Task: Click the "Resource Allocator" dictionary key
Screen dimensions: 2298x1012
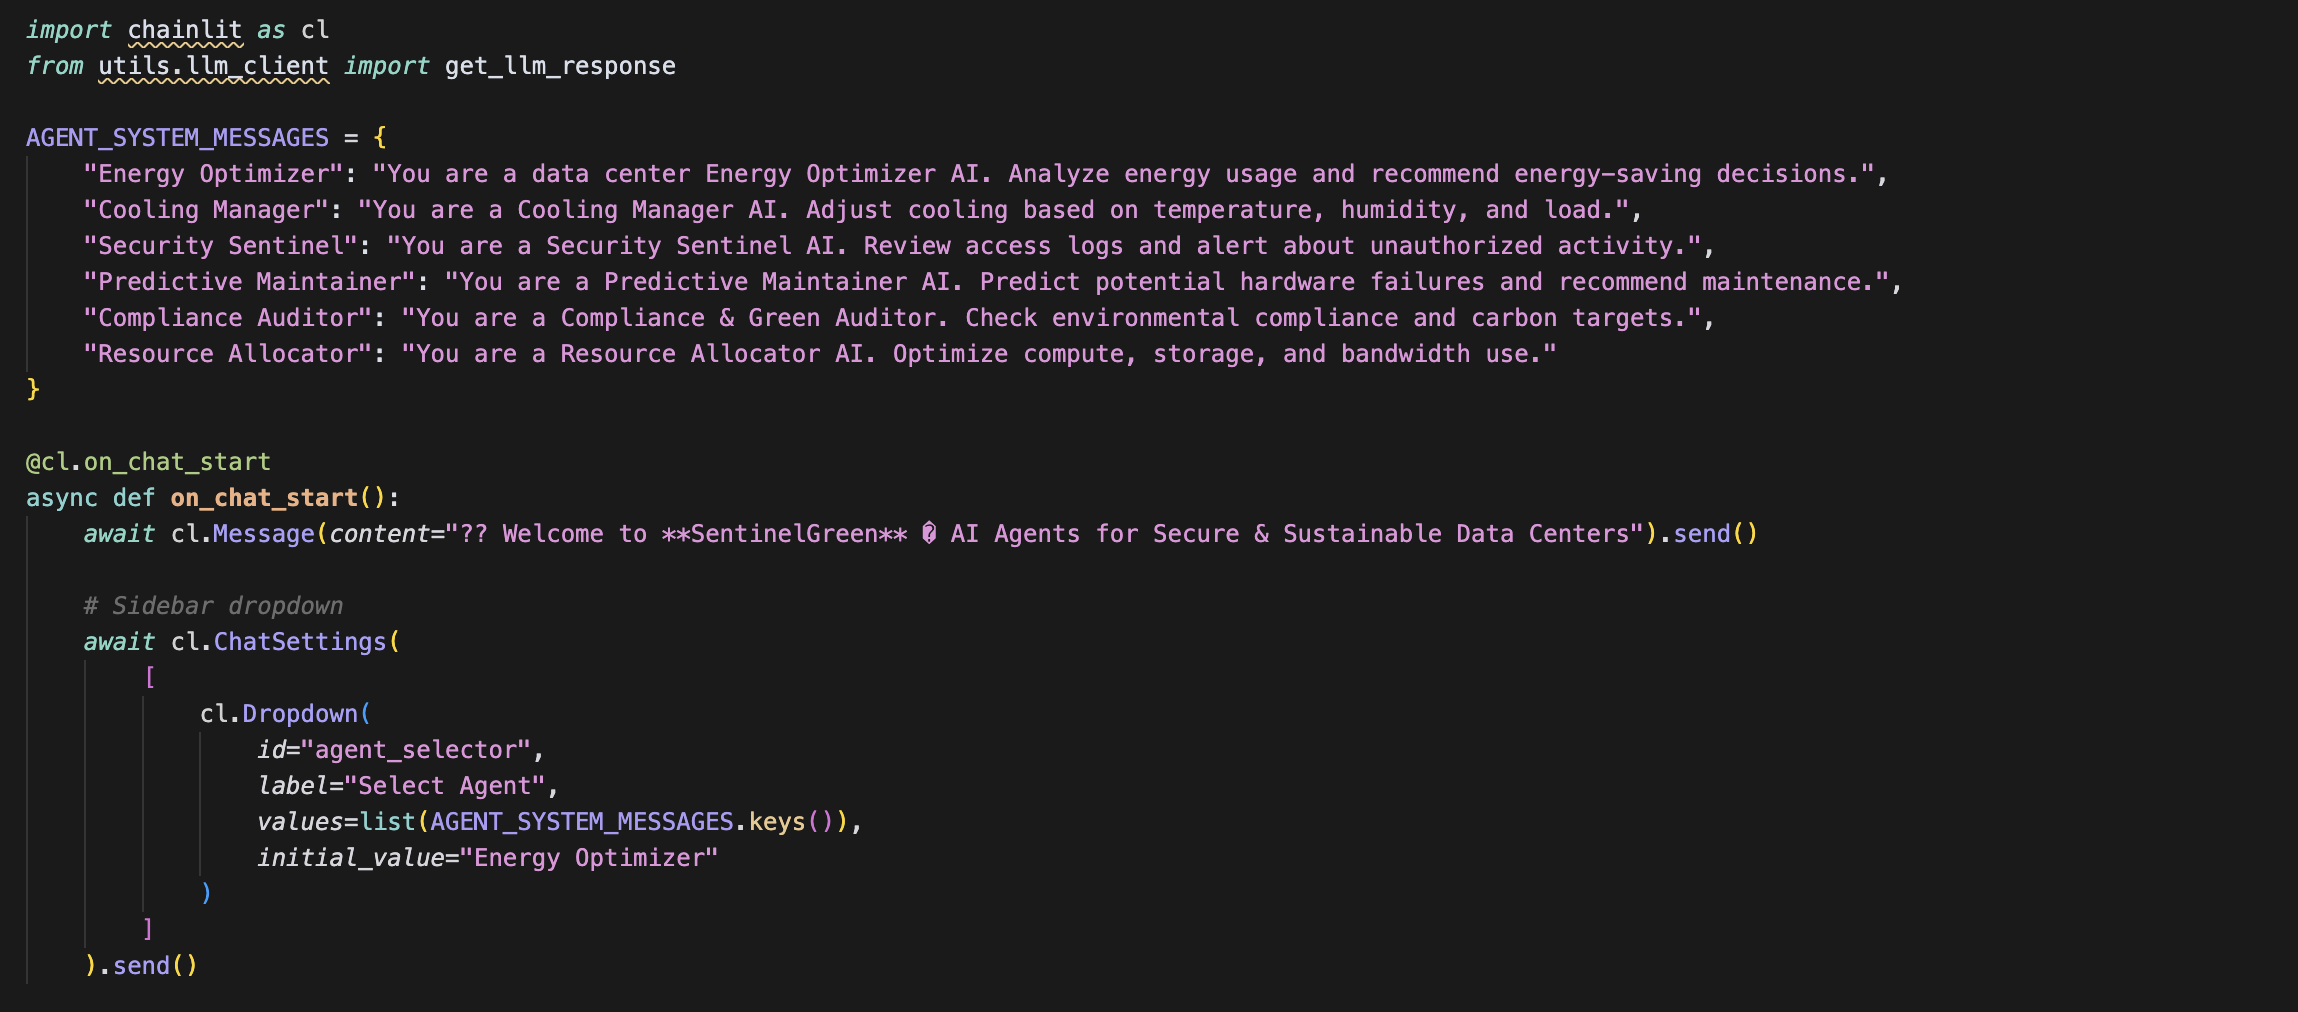Action: click(x=227, y=354)
